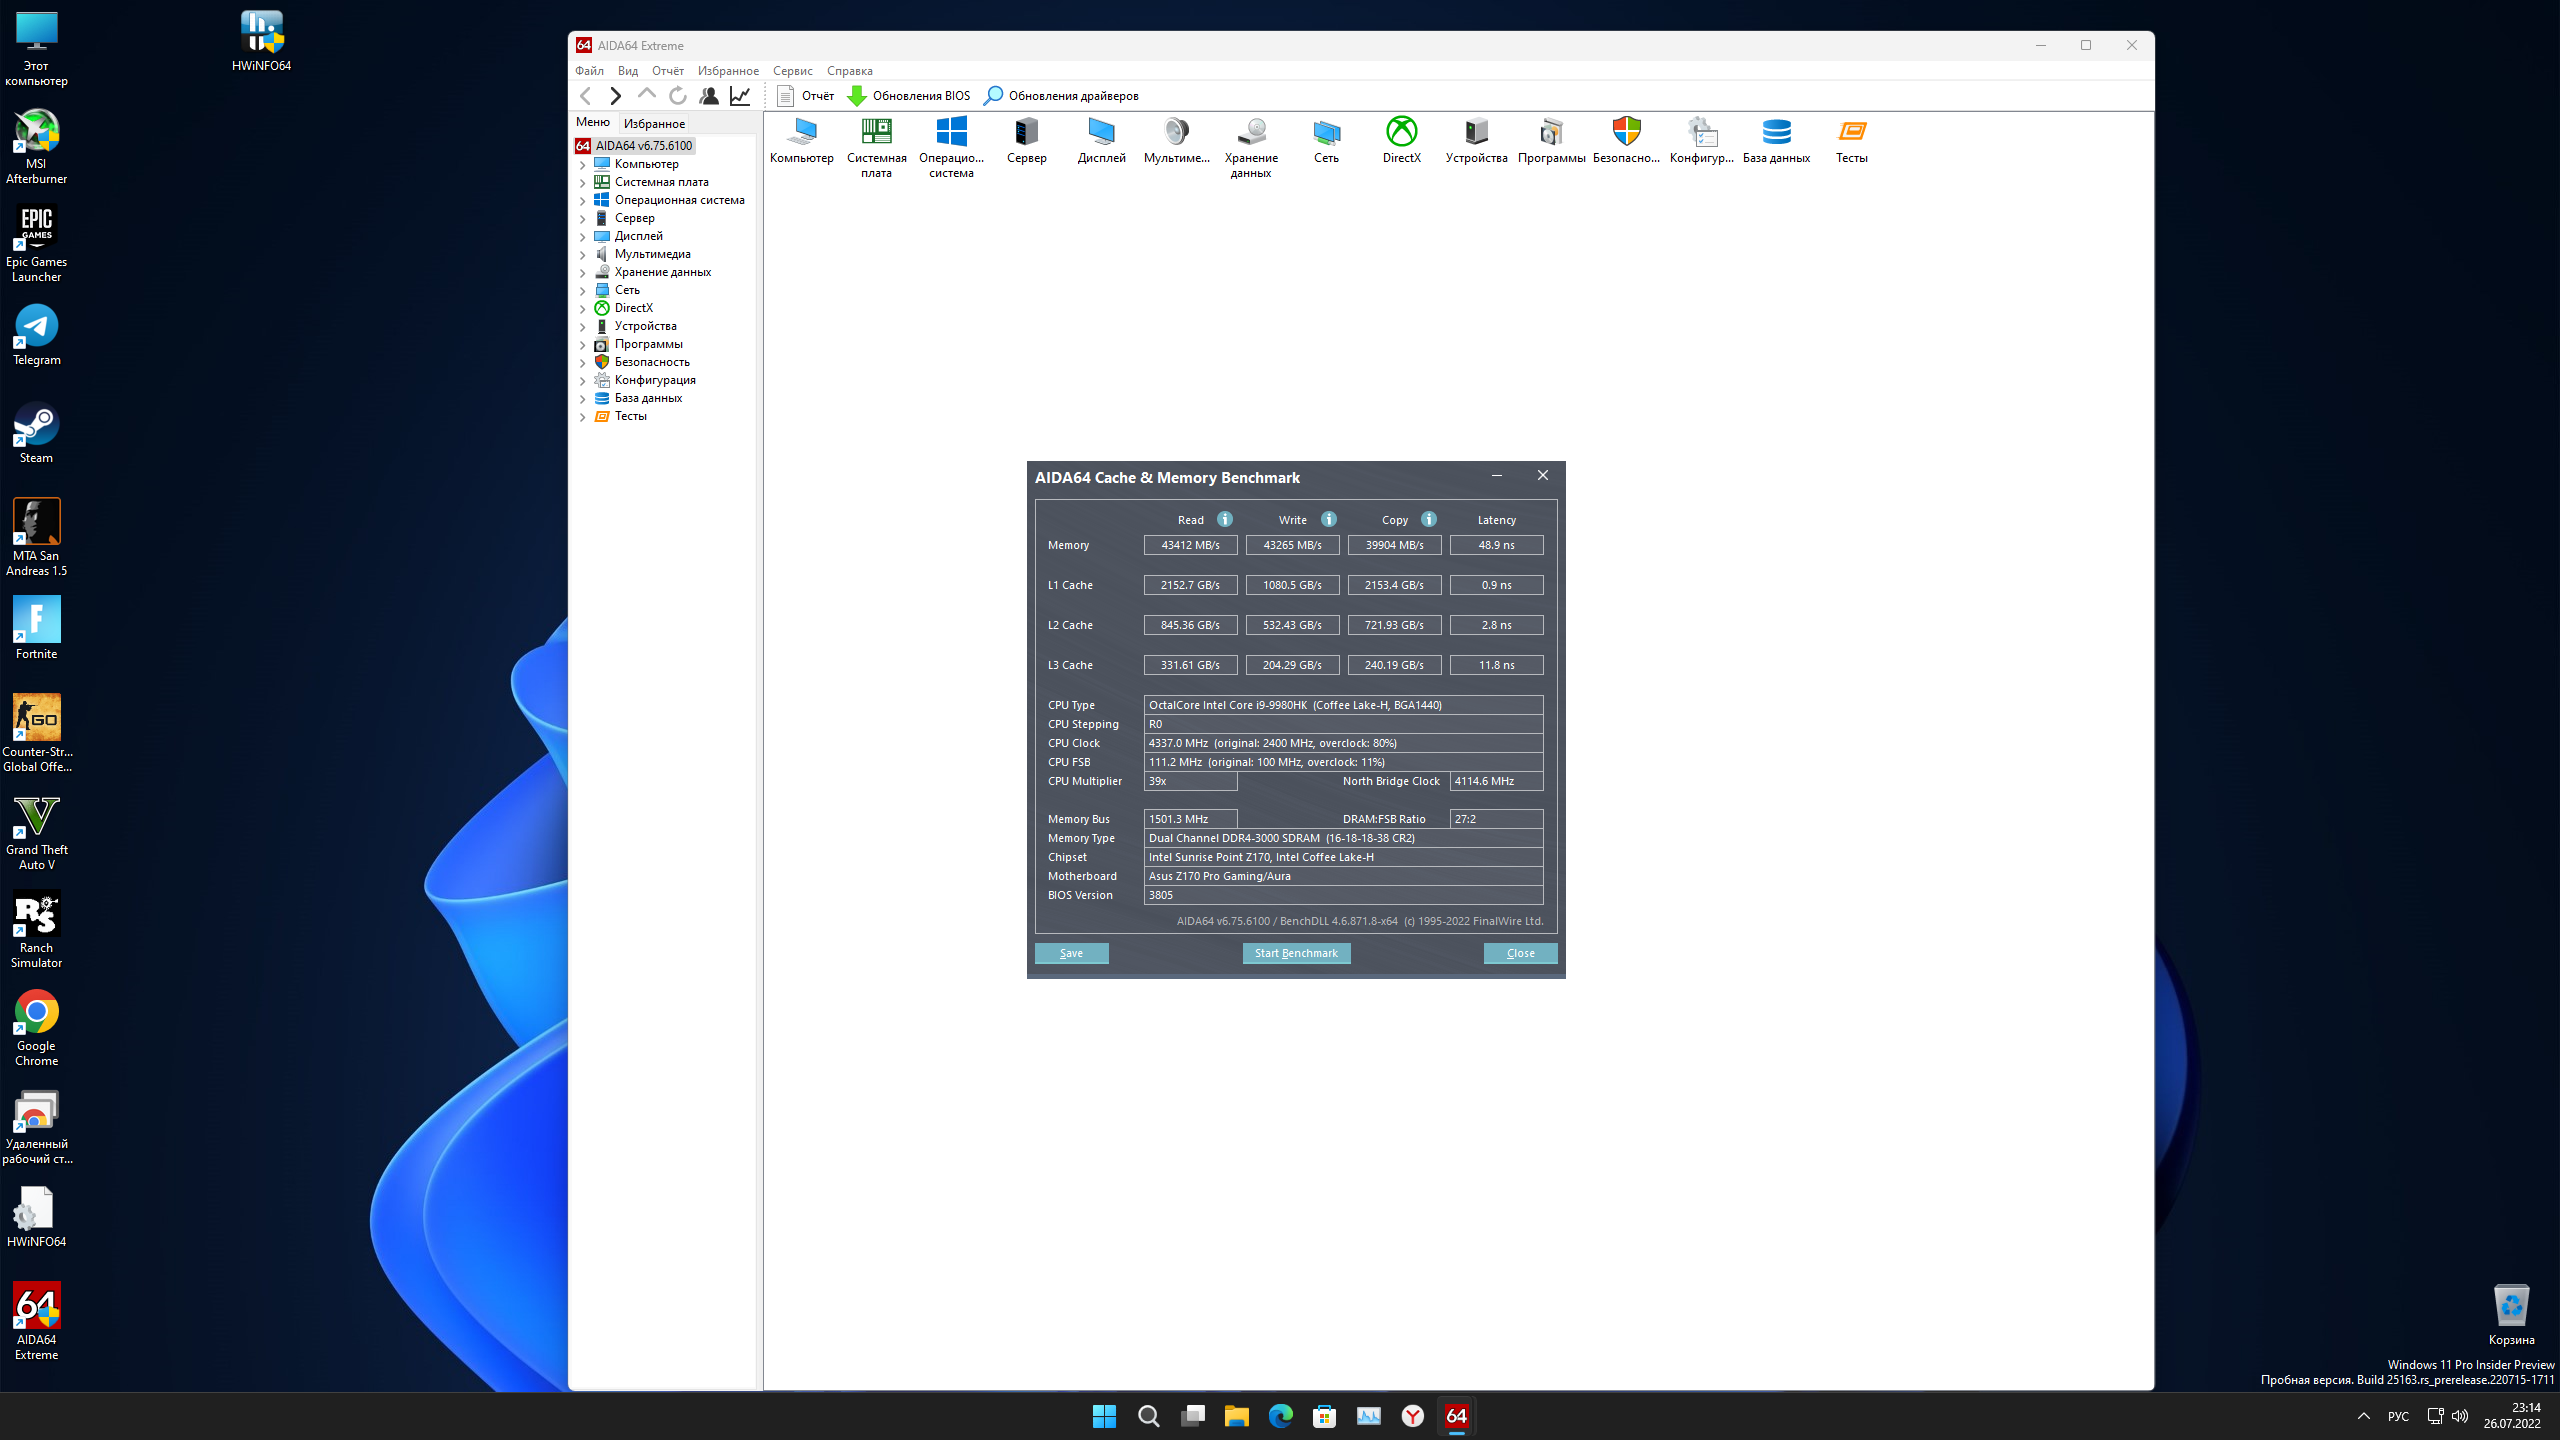The image size is (2560, 1440).
Task: Click the Copy info icon in benchmark
Action: pyautogui.click(x=1429, y=519)
